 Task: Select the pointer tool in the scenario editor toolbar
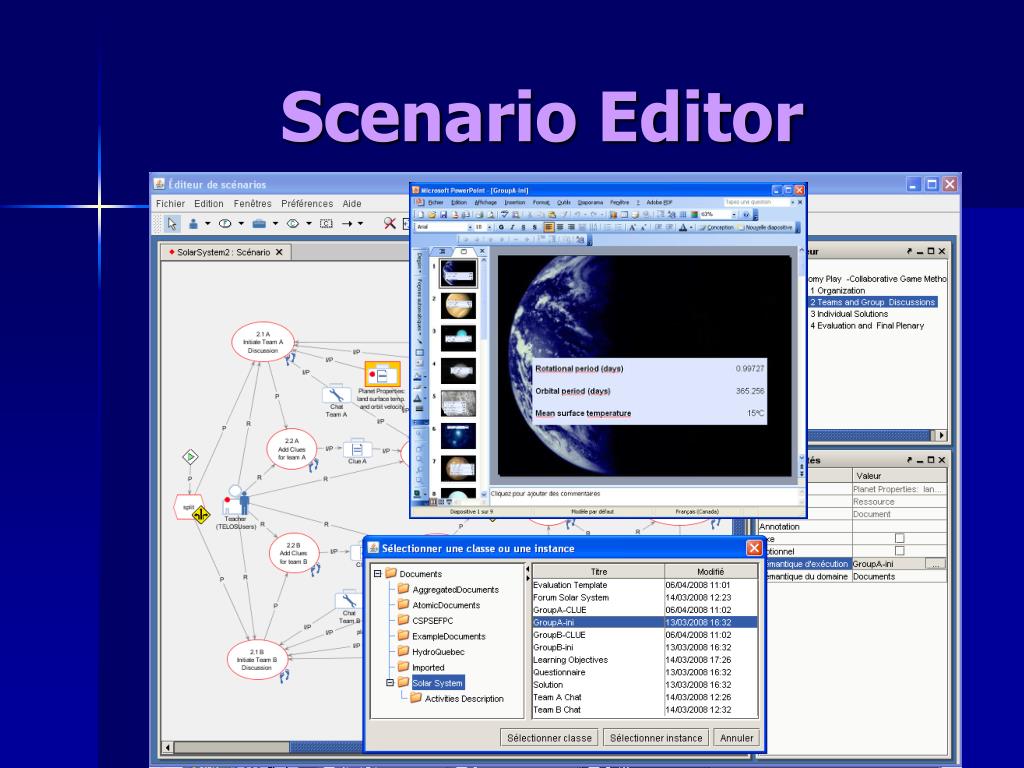pos(172,223)
